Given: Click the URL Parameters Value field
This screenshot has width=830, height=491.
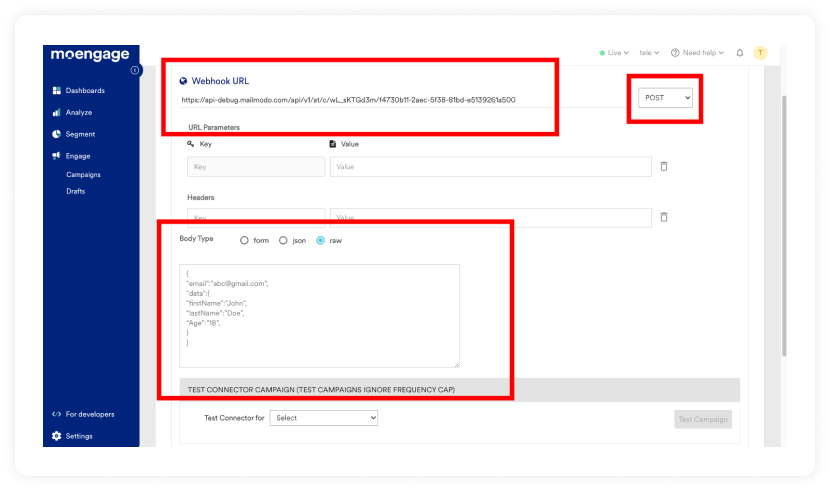Looking at the screenshot, I should tap(491, 167).
